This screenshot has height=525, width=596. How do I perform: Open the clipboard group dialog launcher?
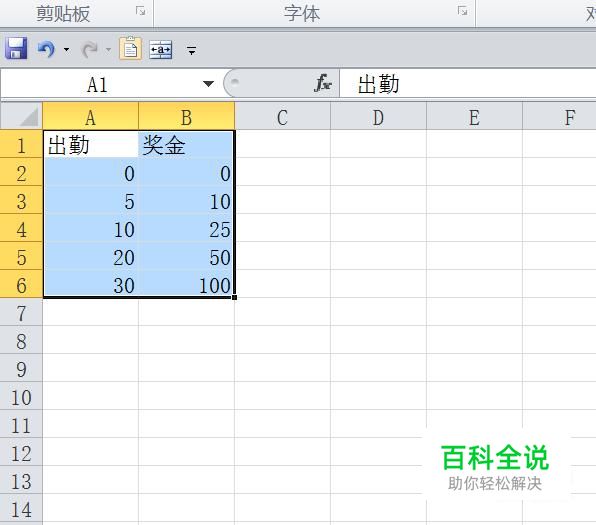(140, 11)
